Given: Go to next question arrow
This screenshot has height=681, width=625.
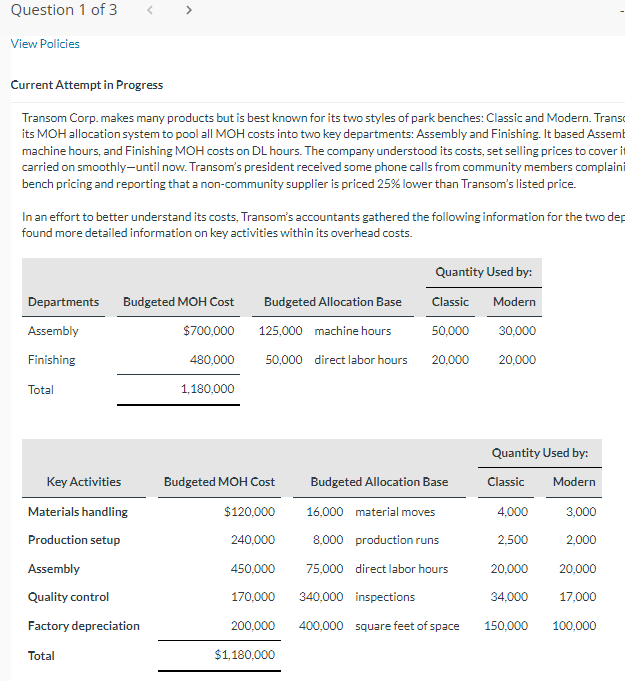Looking at the screenshot, I should (x=188, y=10).
